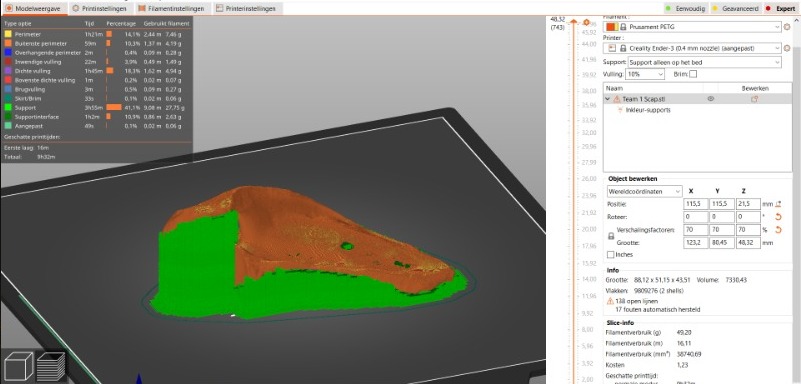
Task: Switch to the Modelweergave tab
Action: tap(34, 9)
